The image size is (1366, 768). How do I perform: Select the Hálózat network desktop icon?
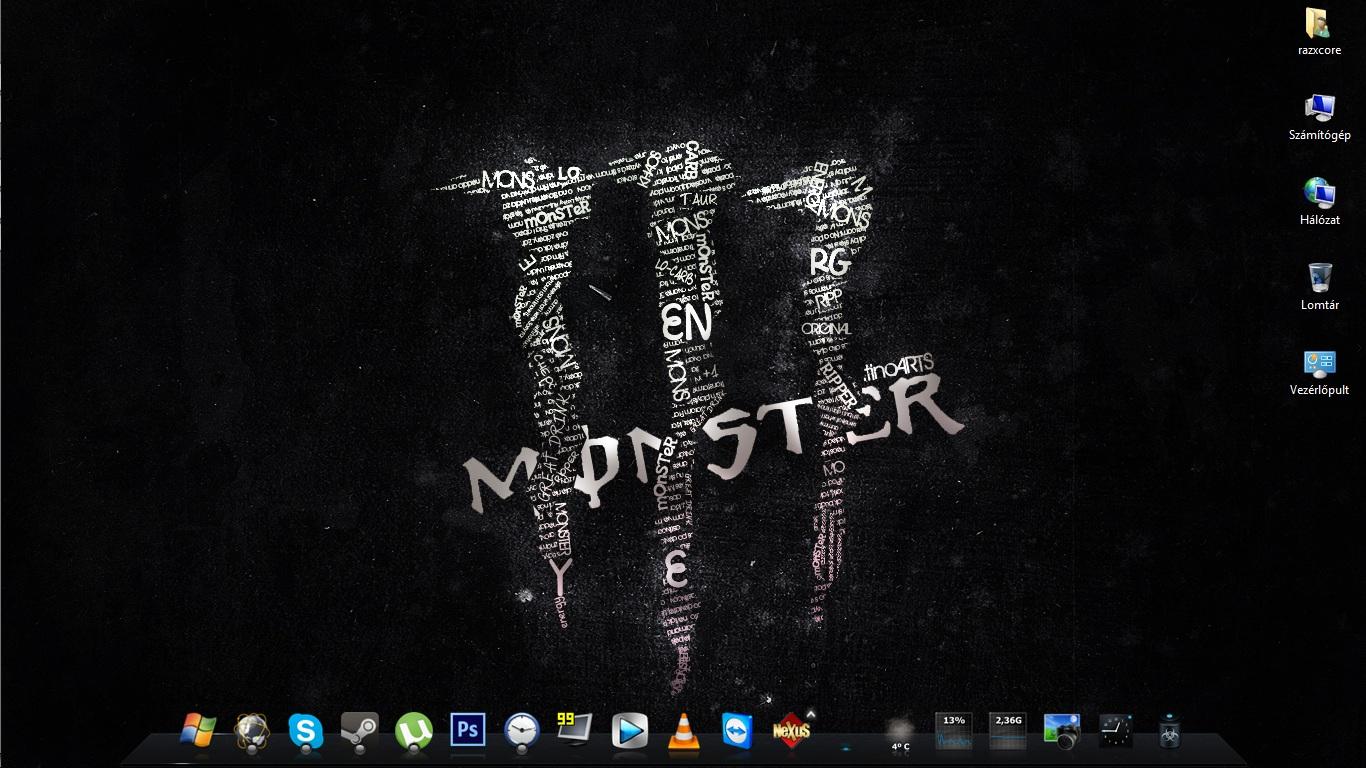tap(1319, 201)
